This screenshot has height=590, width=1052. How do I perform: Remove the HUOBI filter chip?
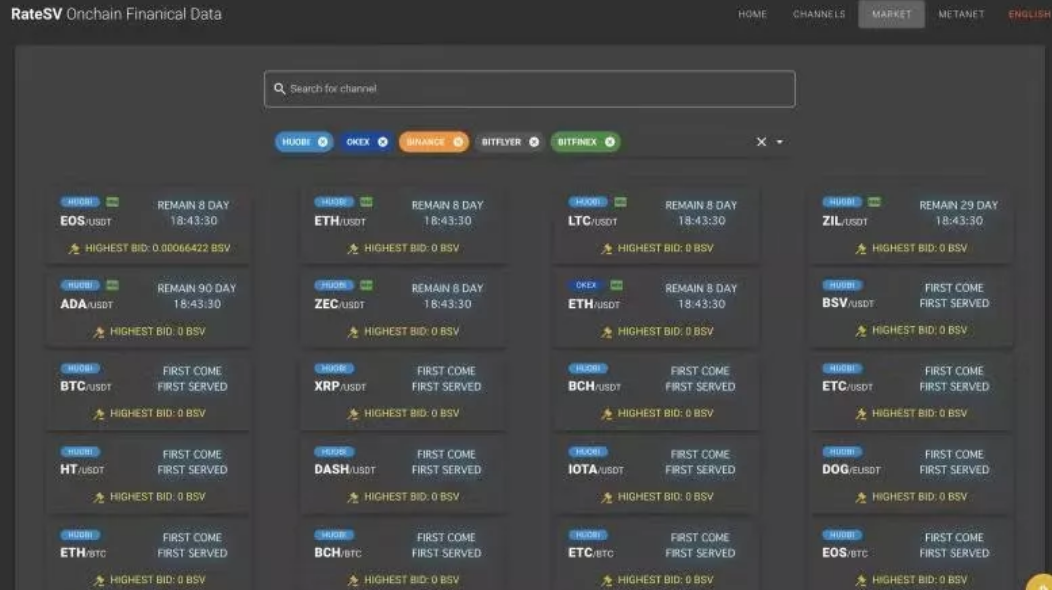pyautogui.click(x=323, y=142)
